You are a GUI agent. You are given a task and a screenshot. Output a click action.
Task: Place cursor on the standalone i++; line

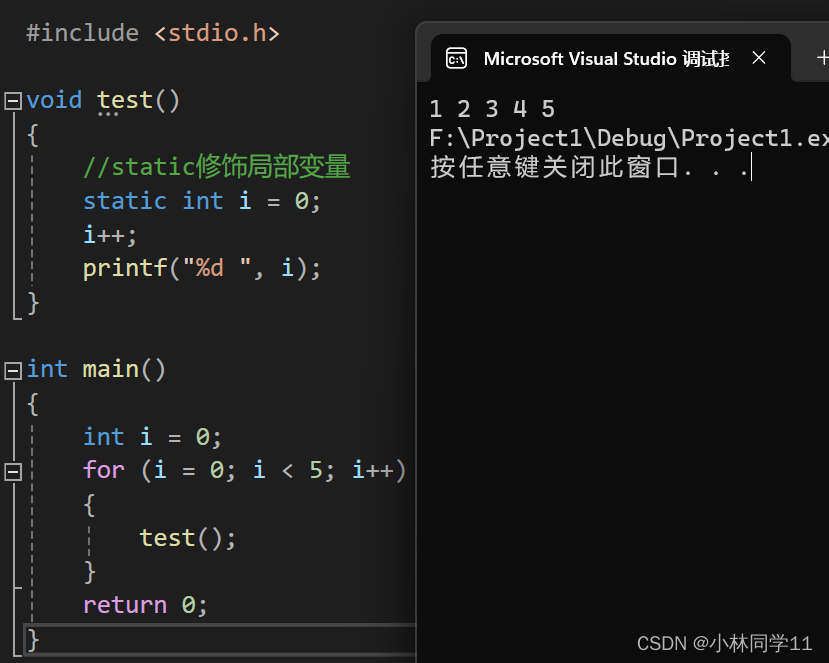[109, 235]
